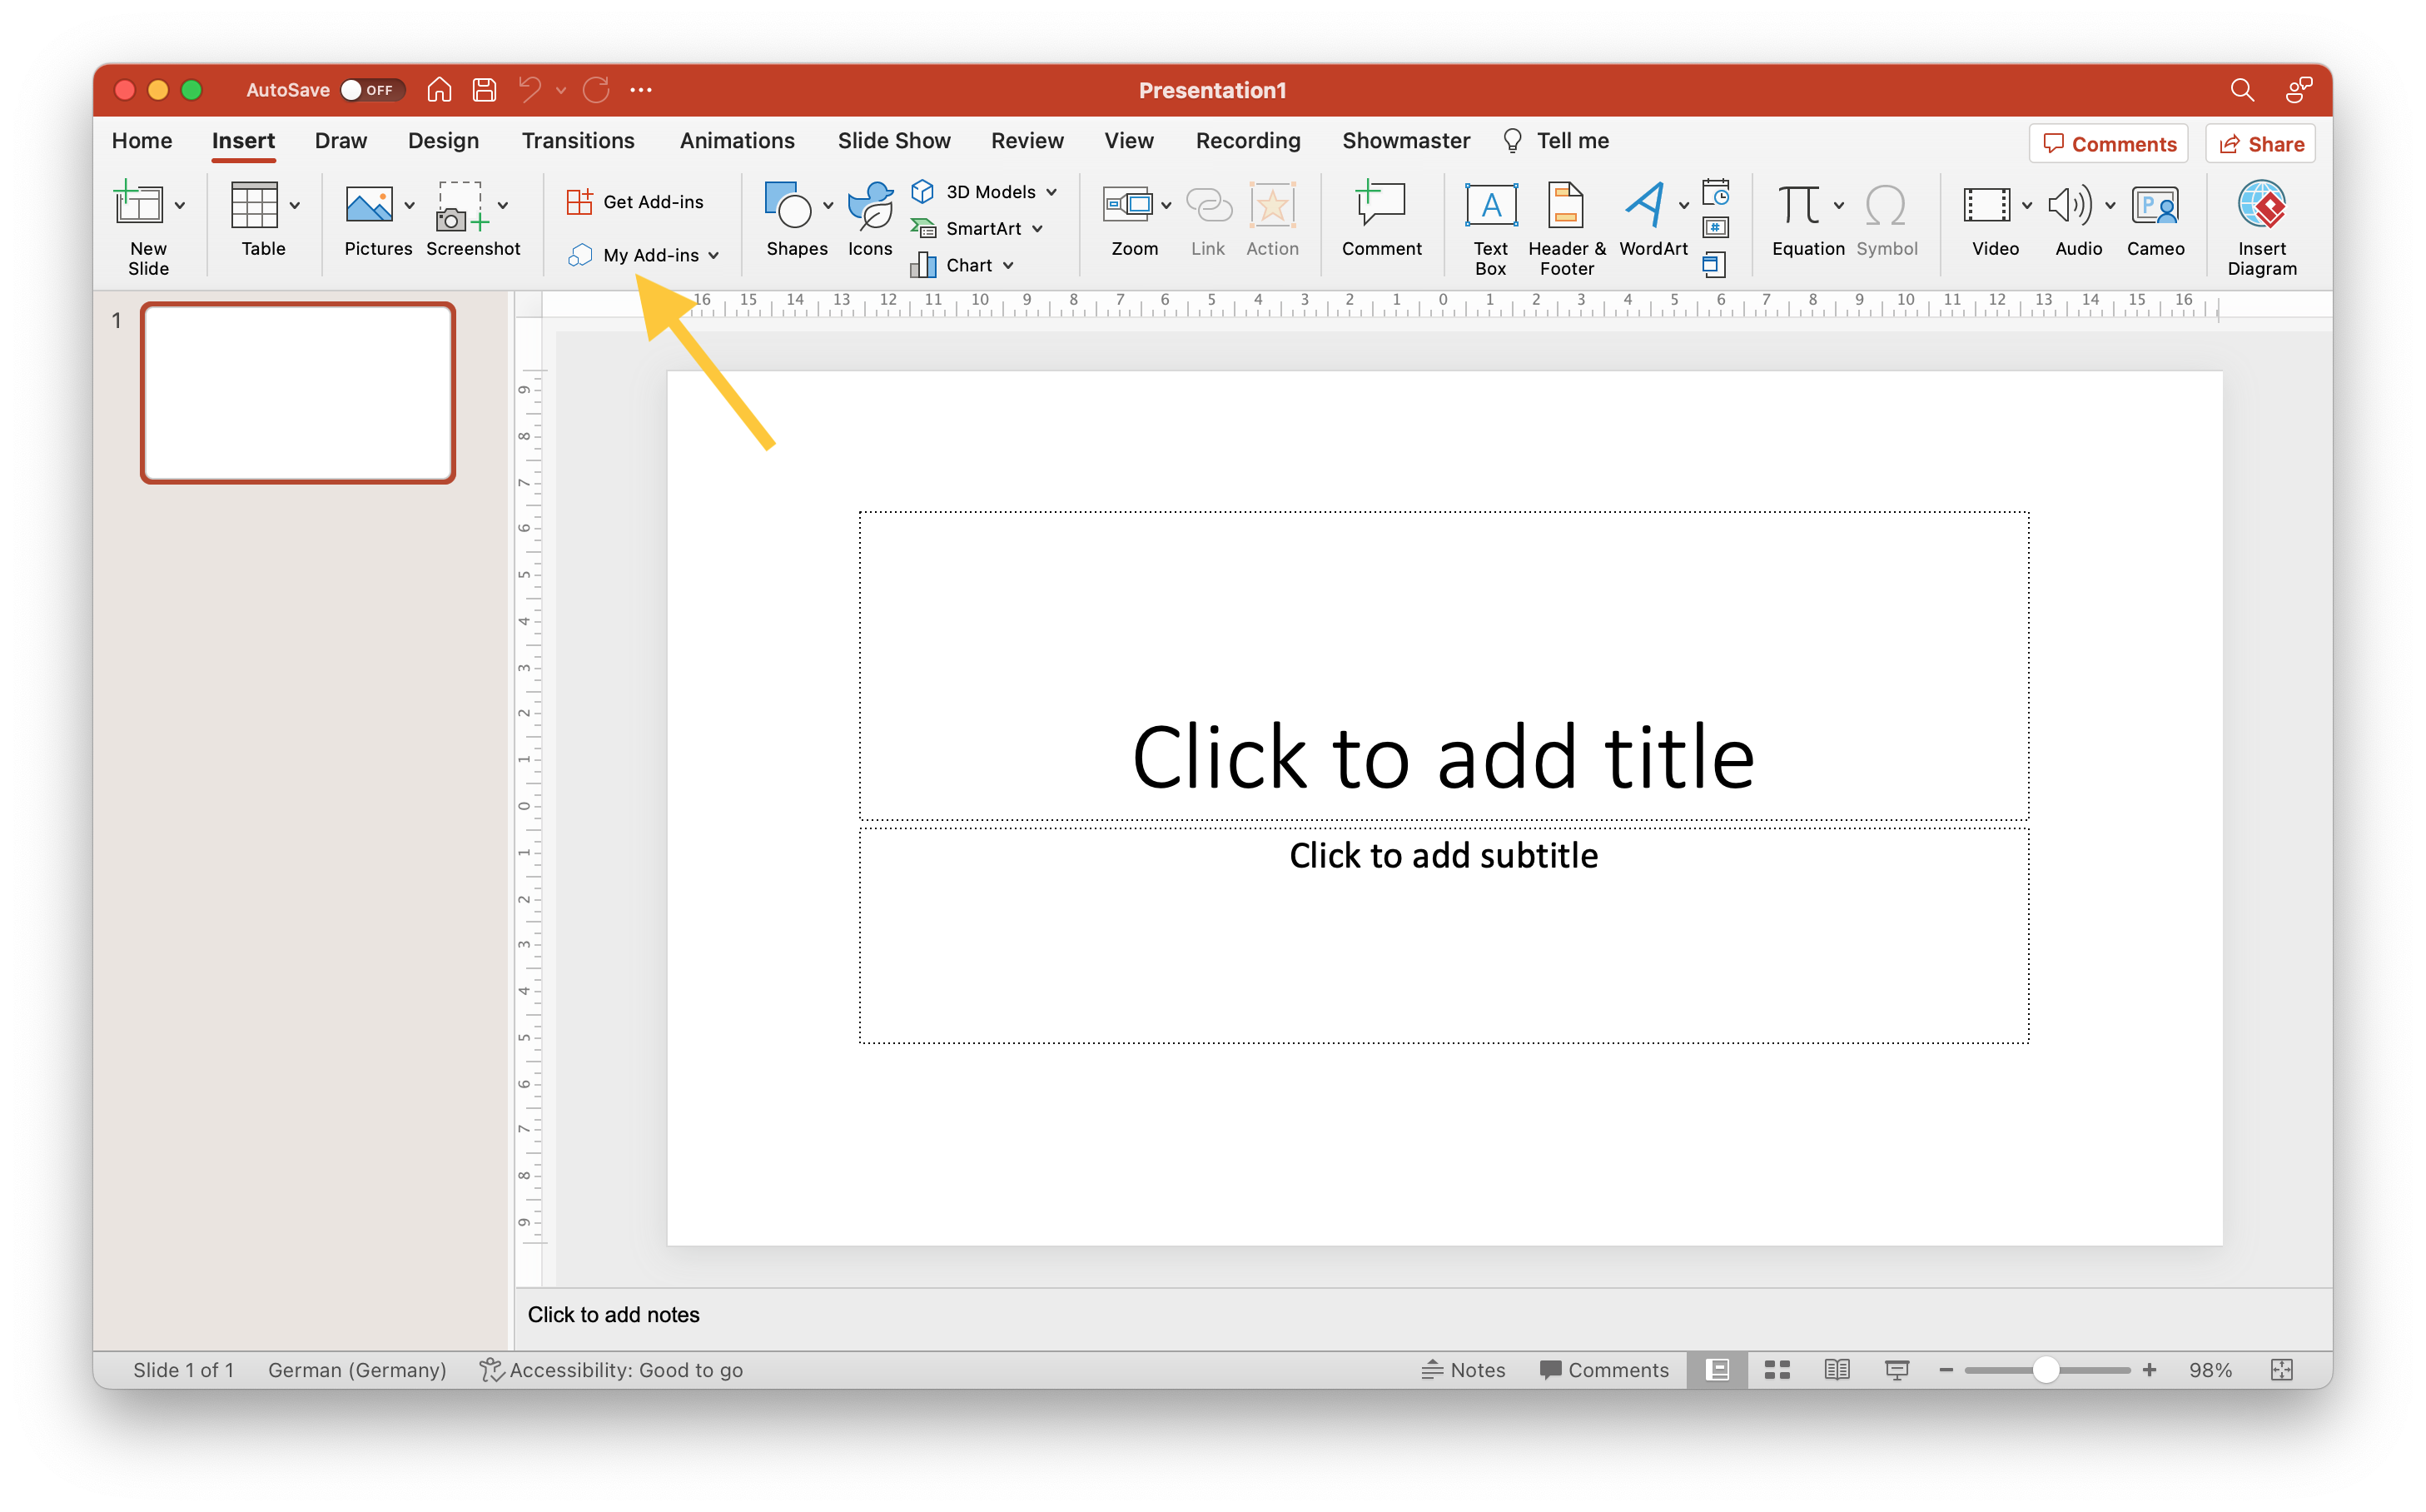Open the Icons gallery
2426x1512 pixels.
click(x=870, y=206)
